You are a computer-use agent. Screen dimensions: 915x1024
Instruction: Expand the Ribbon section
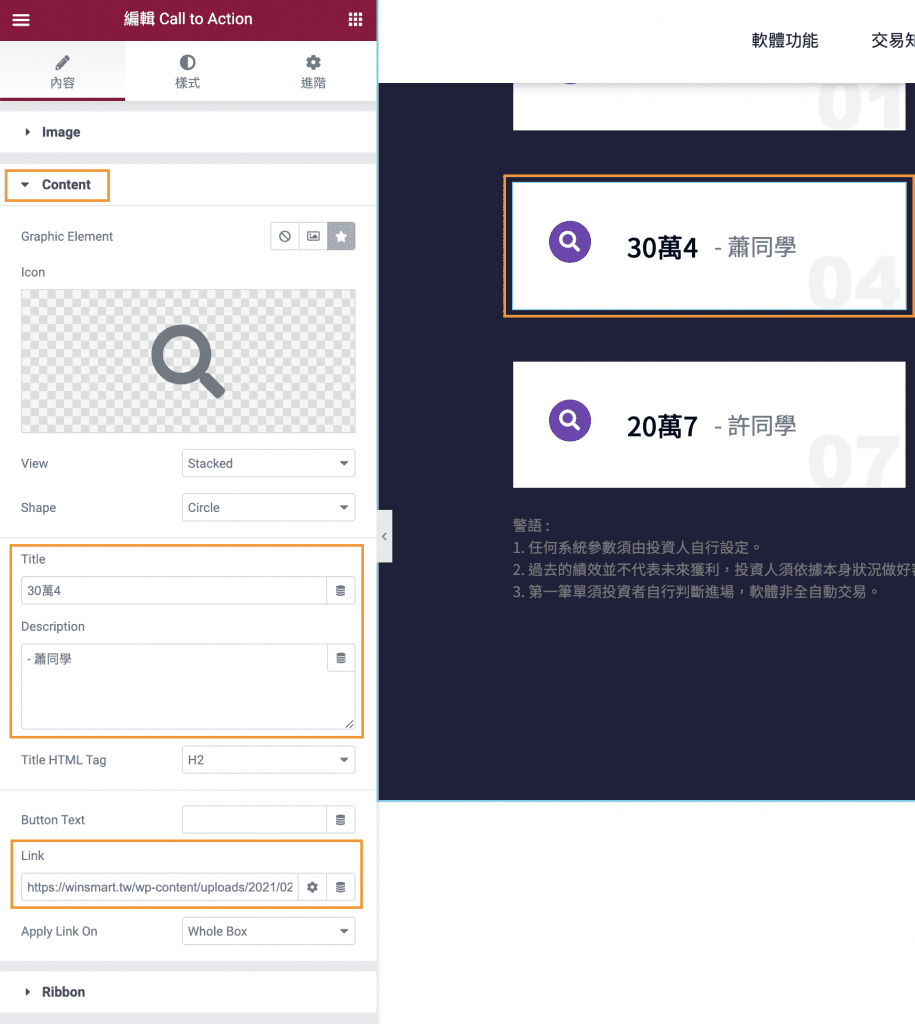(x=63, y=991)
